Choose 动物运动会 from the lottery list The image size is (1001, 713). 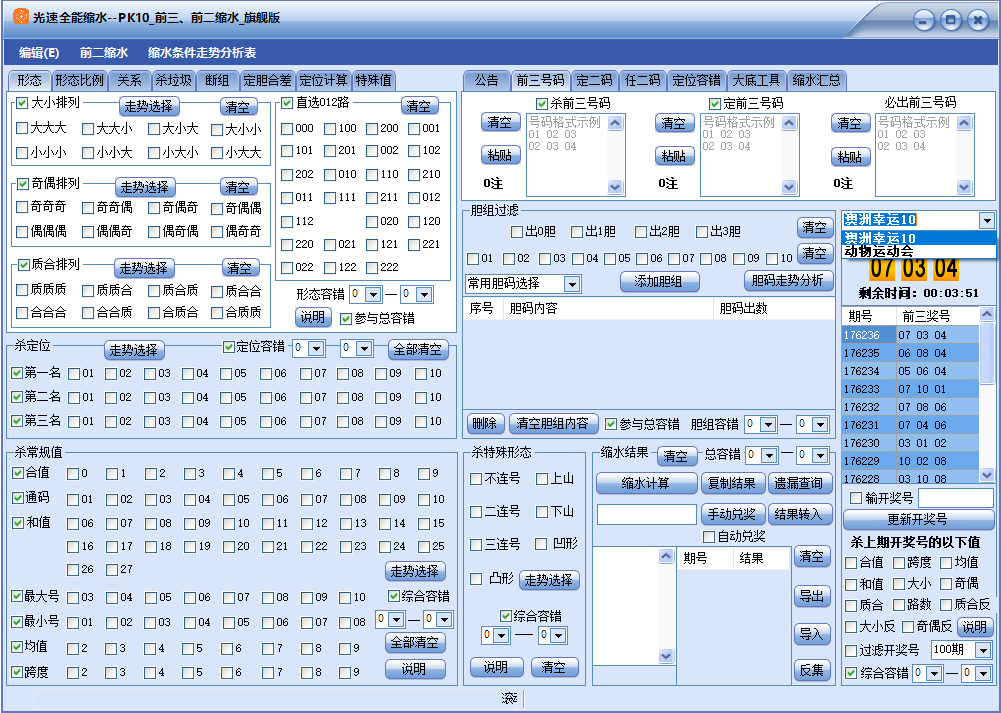click(878, 252)
